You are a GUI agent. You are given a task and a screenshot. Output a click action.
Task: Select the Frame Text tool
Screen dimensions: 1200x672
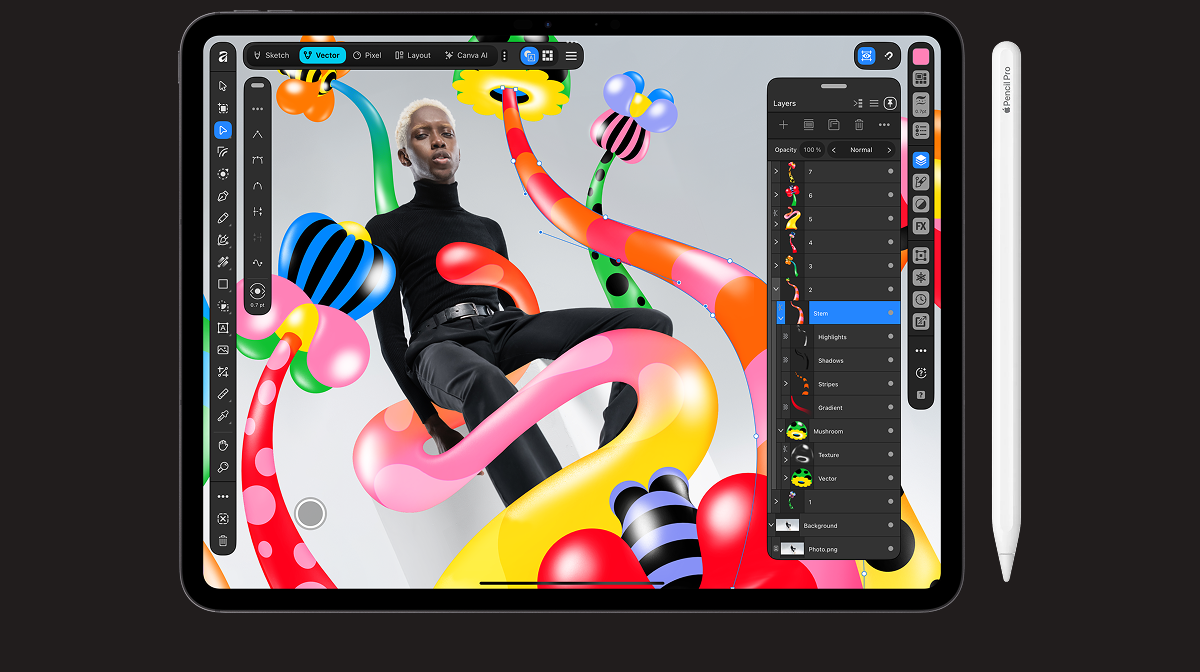click(223, 328)
